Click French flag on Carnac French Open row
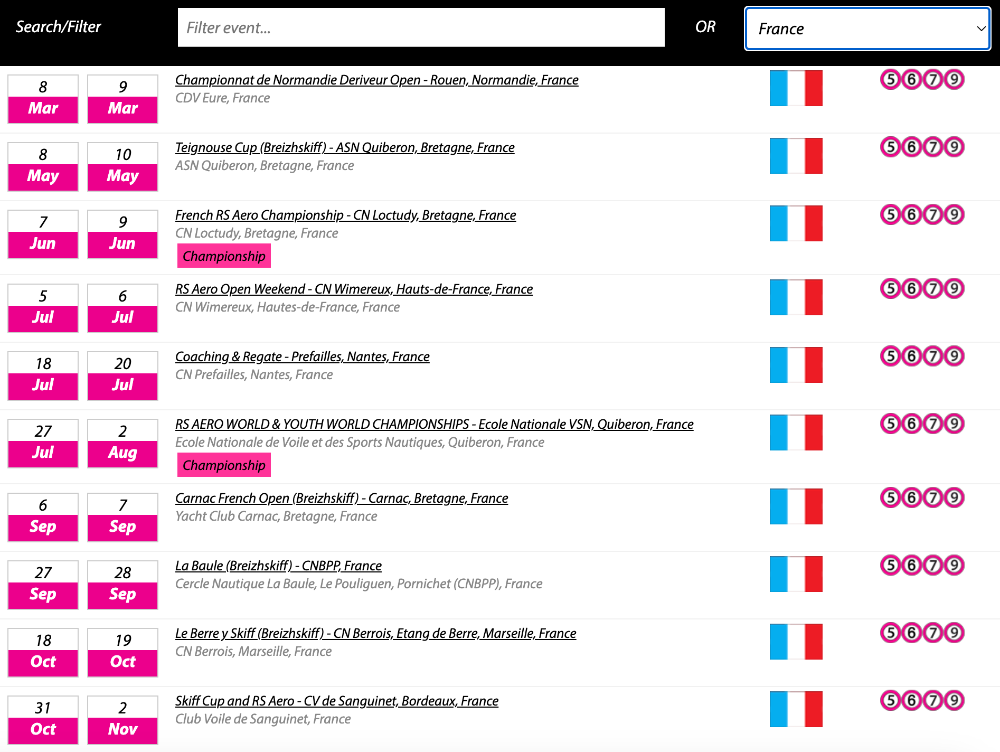 [x=796, y=506]
